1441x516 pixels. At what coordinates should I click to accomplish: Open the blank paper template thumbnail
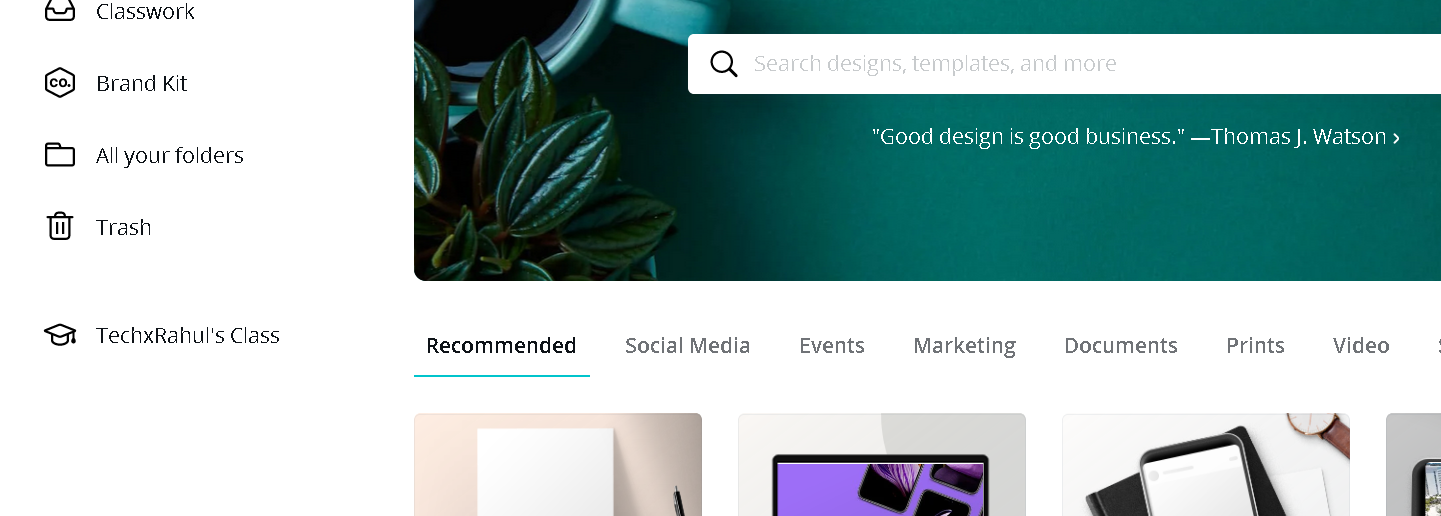pyautogui.click(x=558, y=465)
